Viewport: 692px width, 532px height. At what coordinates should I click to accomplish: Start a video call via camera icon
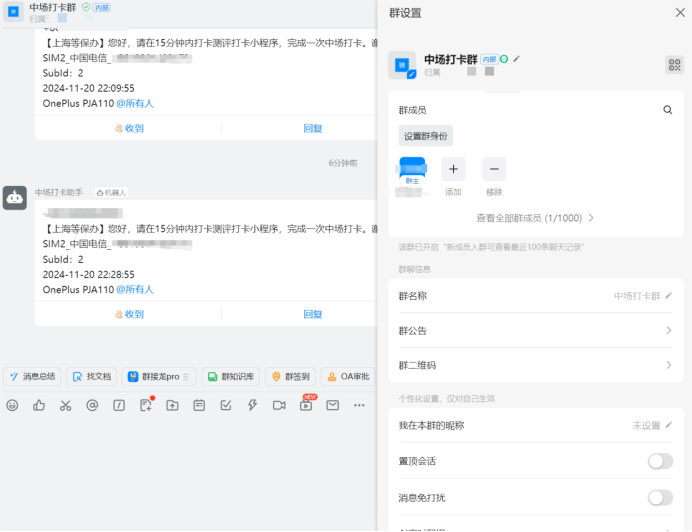(x=279, y=405)
